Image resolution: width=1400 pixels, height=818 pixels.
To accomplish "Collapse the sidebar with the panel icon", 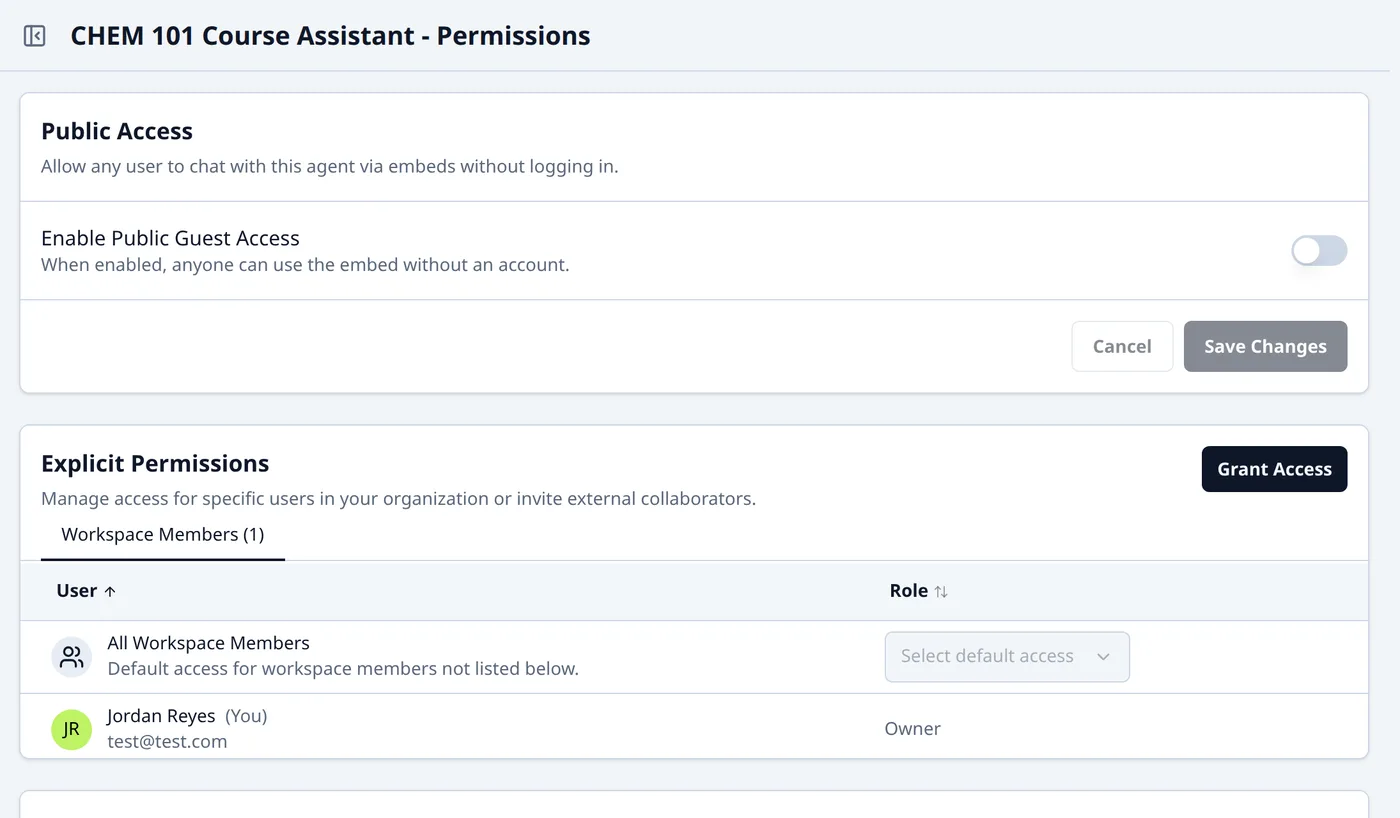I will click(x=34, y=36).
